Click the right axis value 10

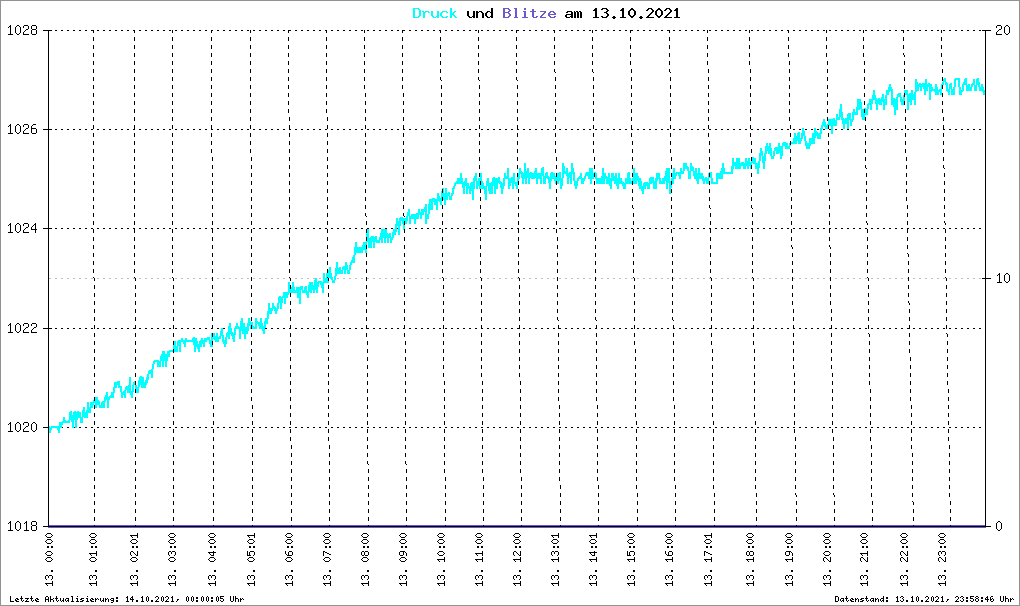1002,278
